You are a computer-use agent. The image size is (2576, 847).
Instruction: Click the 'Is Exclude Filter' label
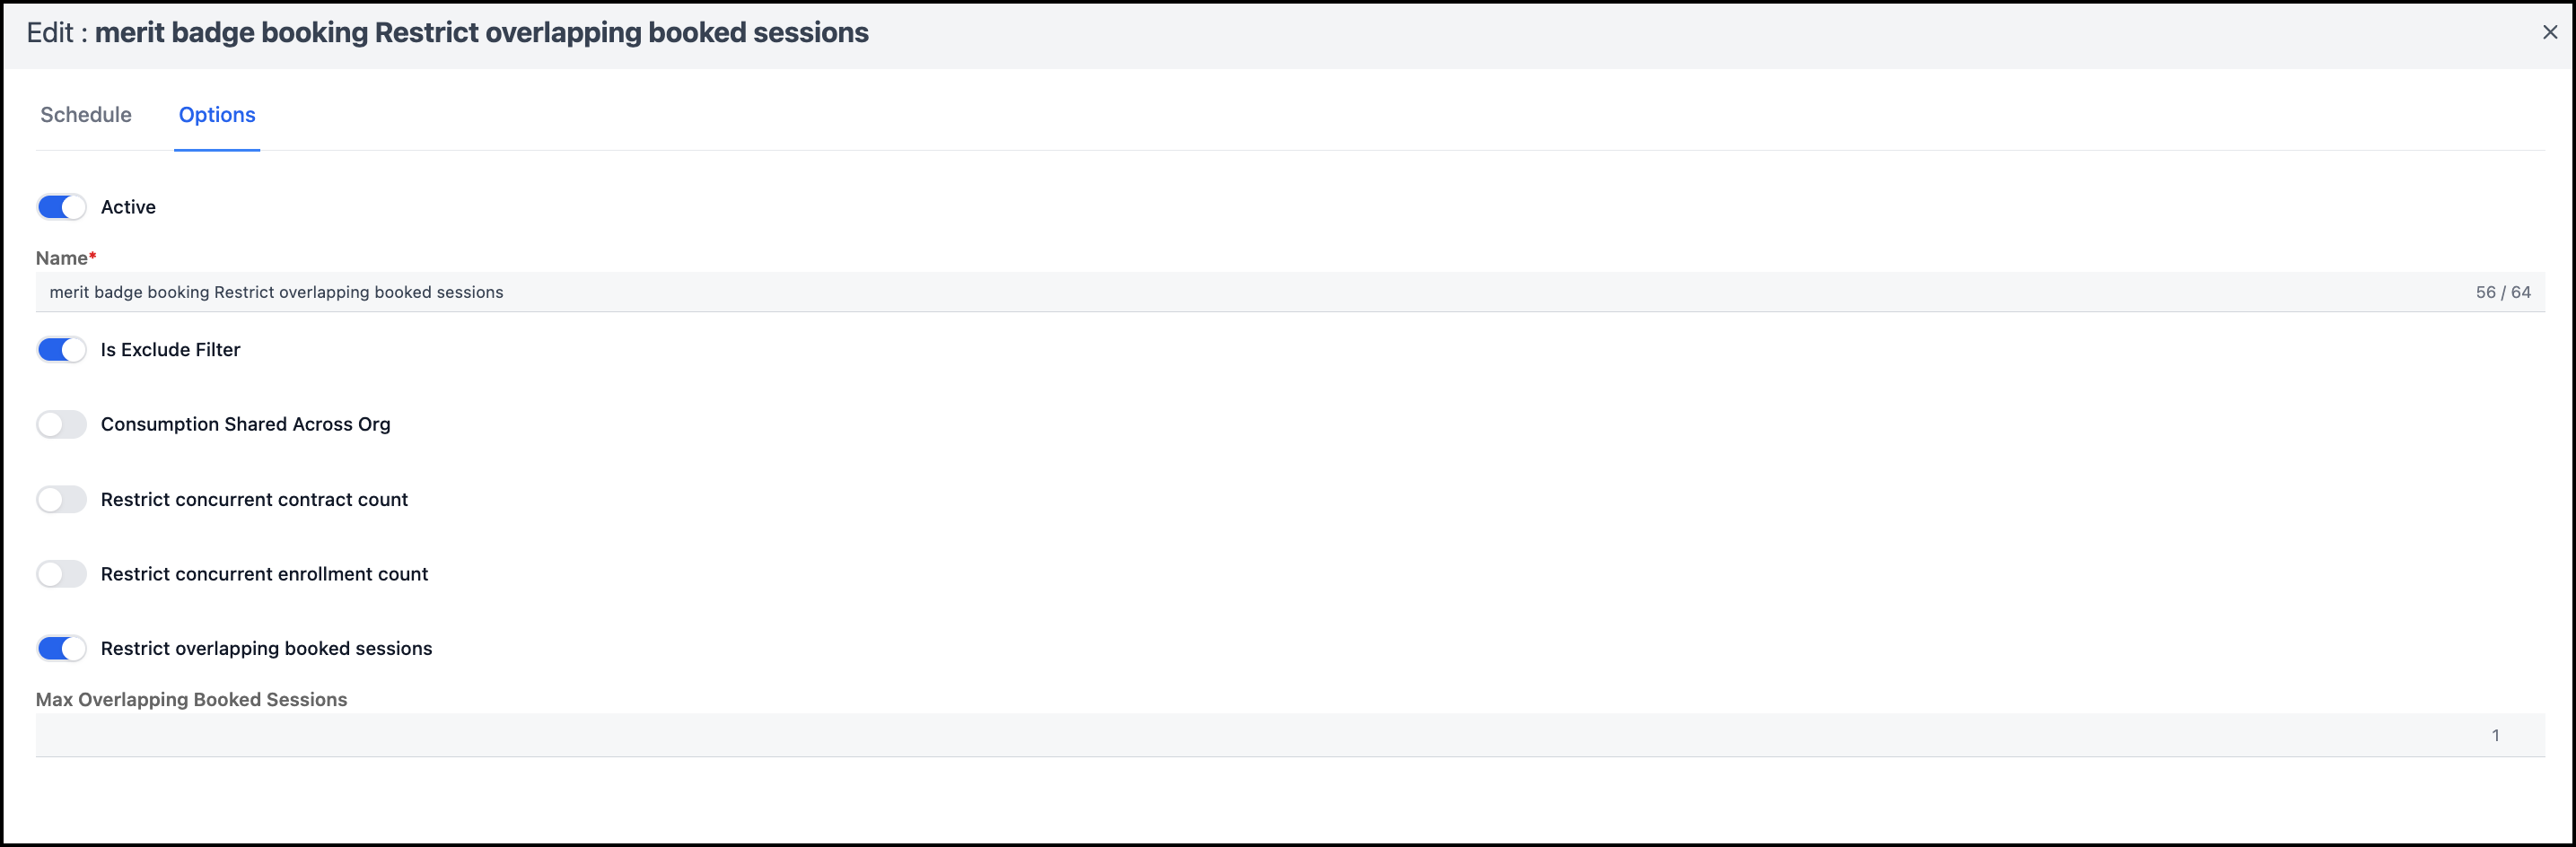point(170,350)
